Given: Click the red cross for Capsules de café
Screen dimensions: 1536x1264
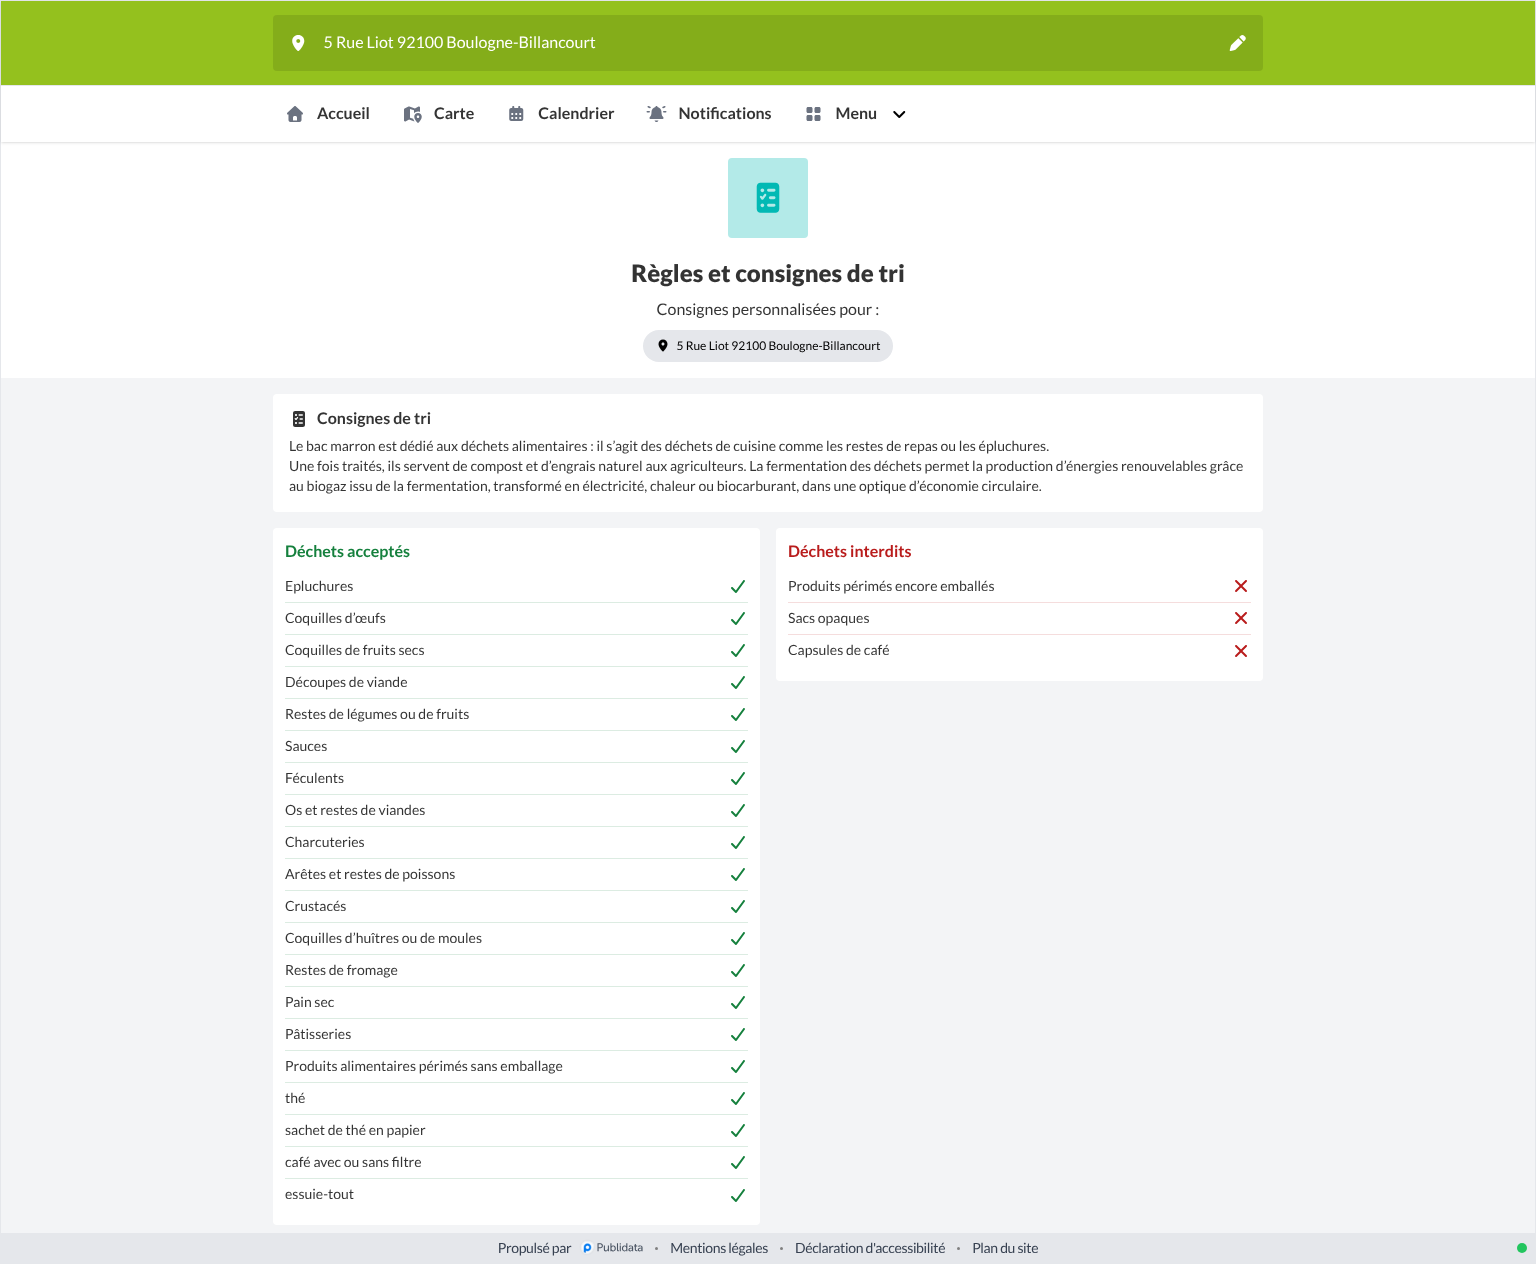Looking at the screenshot, I should (x=1241, y=651).
